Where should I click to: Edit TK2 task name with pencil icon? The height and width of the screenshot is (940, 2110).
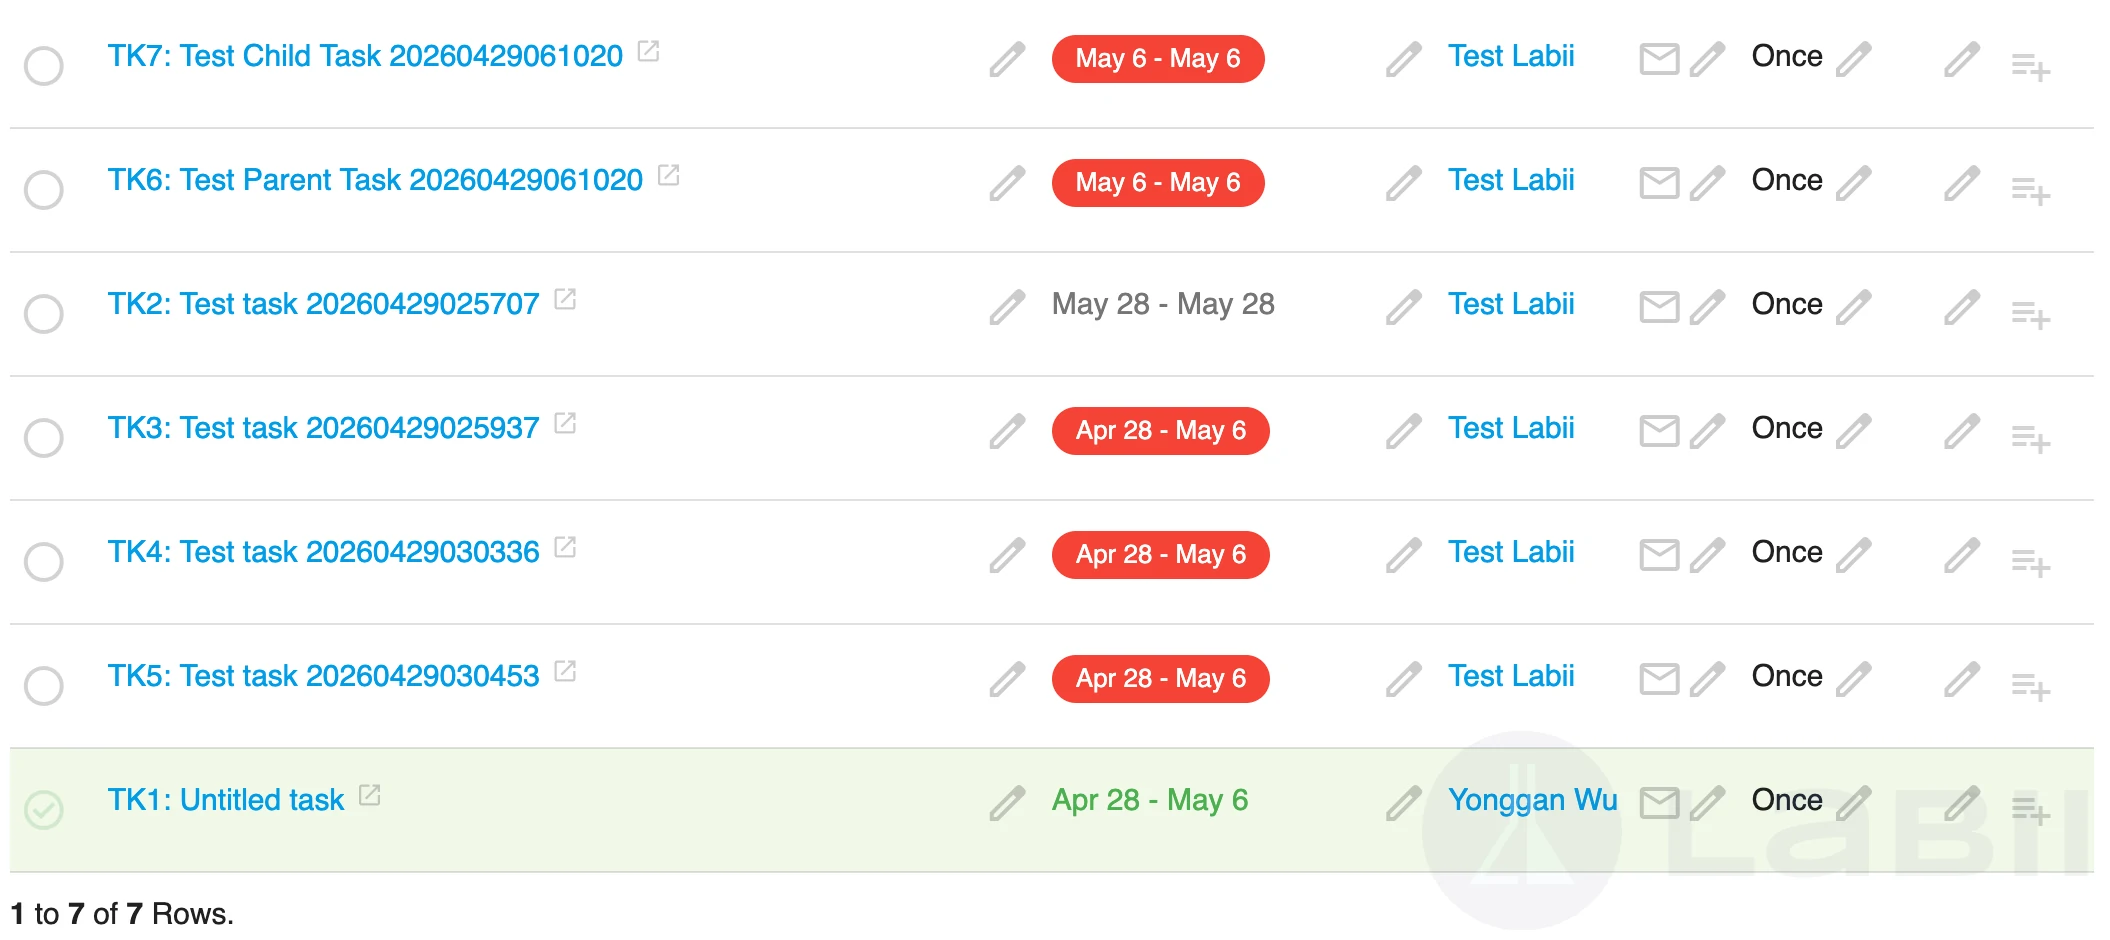click(x=1007, y=307)
